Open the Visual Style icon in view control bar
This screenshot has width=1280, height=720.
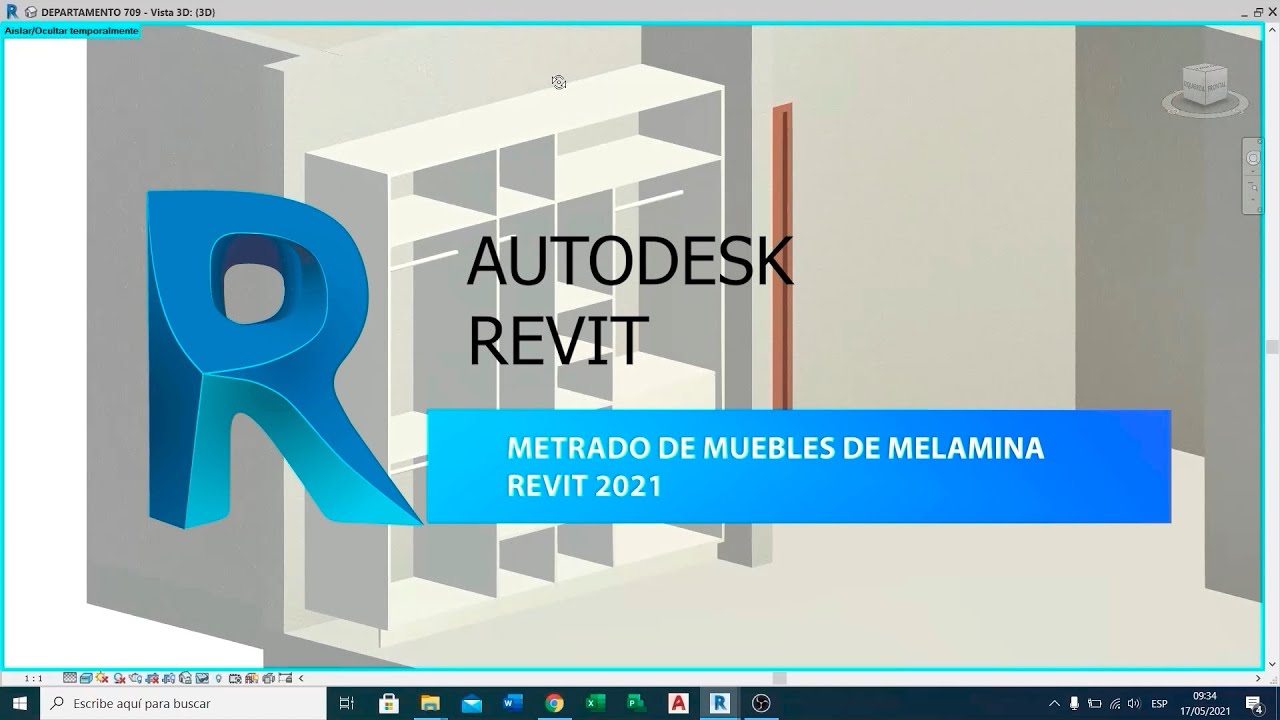[86, 678]
